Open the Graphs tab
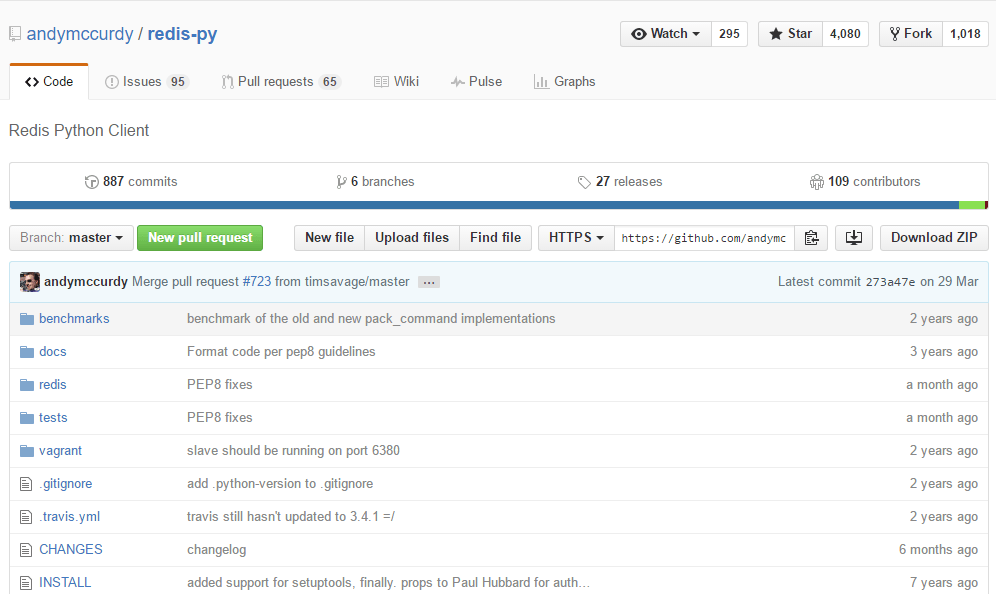The height and width of the screenshot is (594, 996). pyautogui.click(x=565, y=81)
